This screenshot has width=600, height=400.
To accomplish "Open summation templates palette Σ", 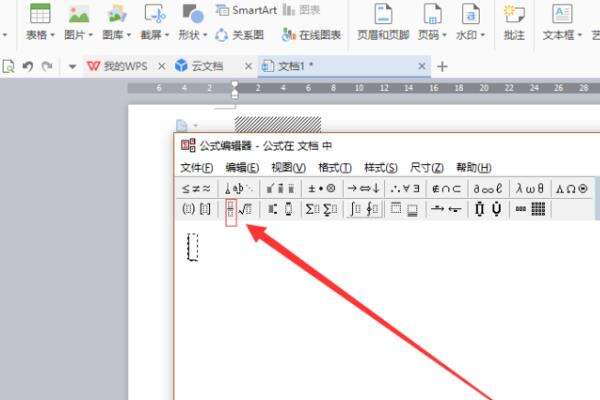I will [322, 209].
